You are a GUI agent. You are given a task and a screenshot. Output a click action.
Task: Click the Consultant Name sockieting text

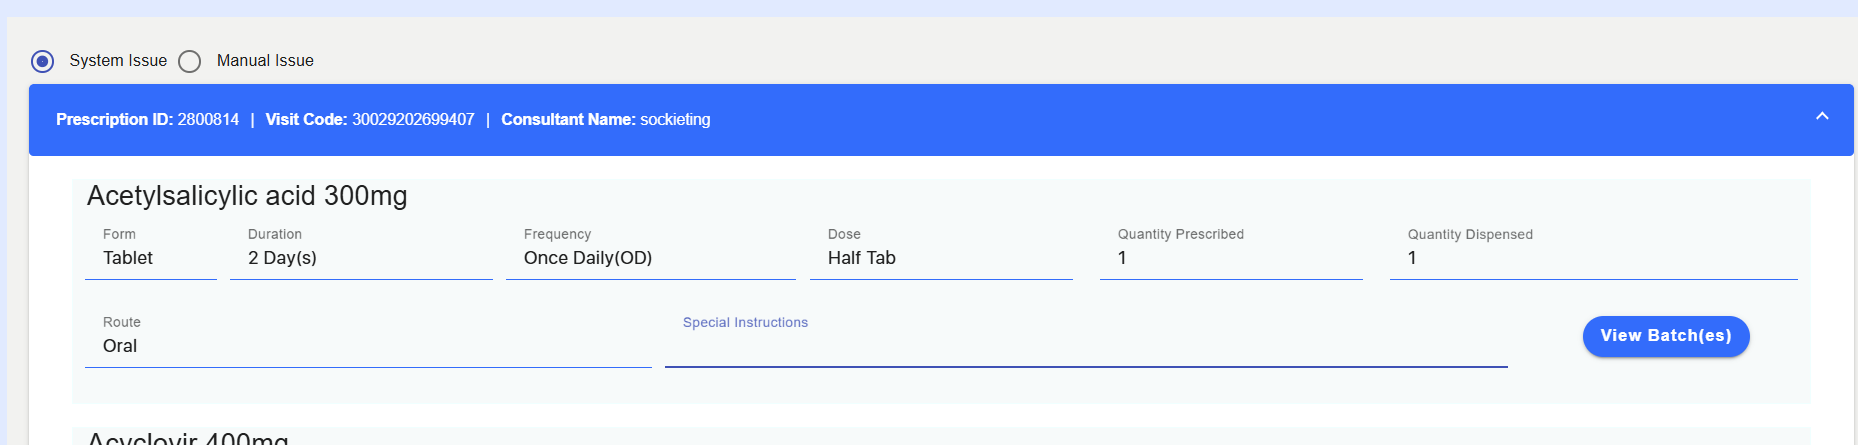click(x=606, y=120)
